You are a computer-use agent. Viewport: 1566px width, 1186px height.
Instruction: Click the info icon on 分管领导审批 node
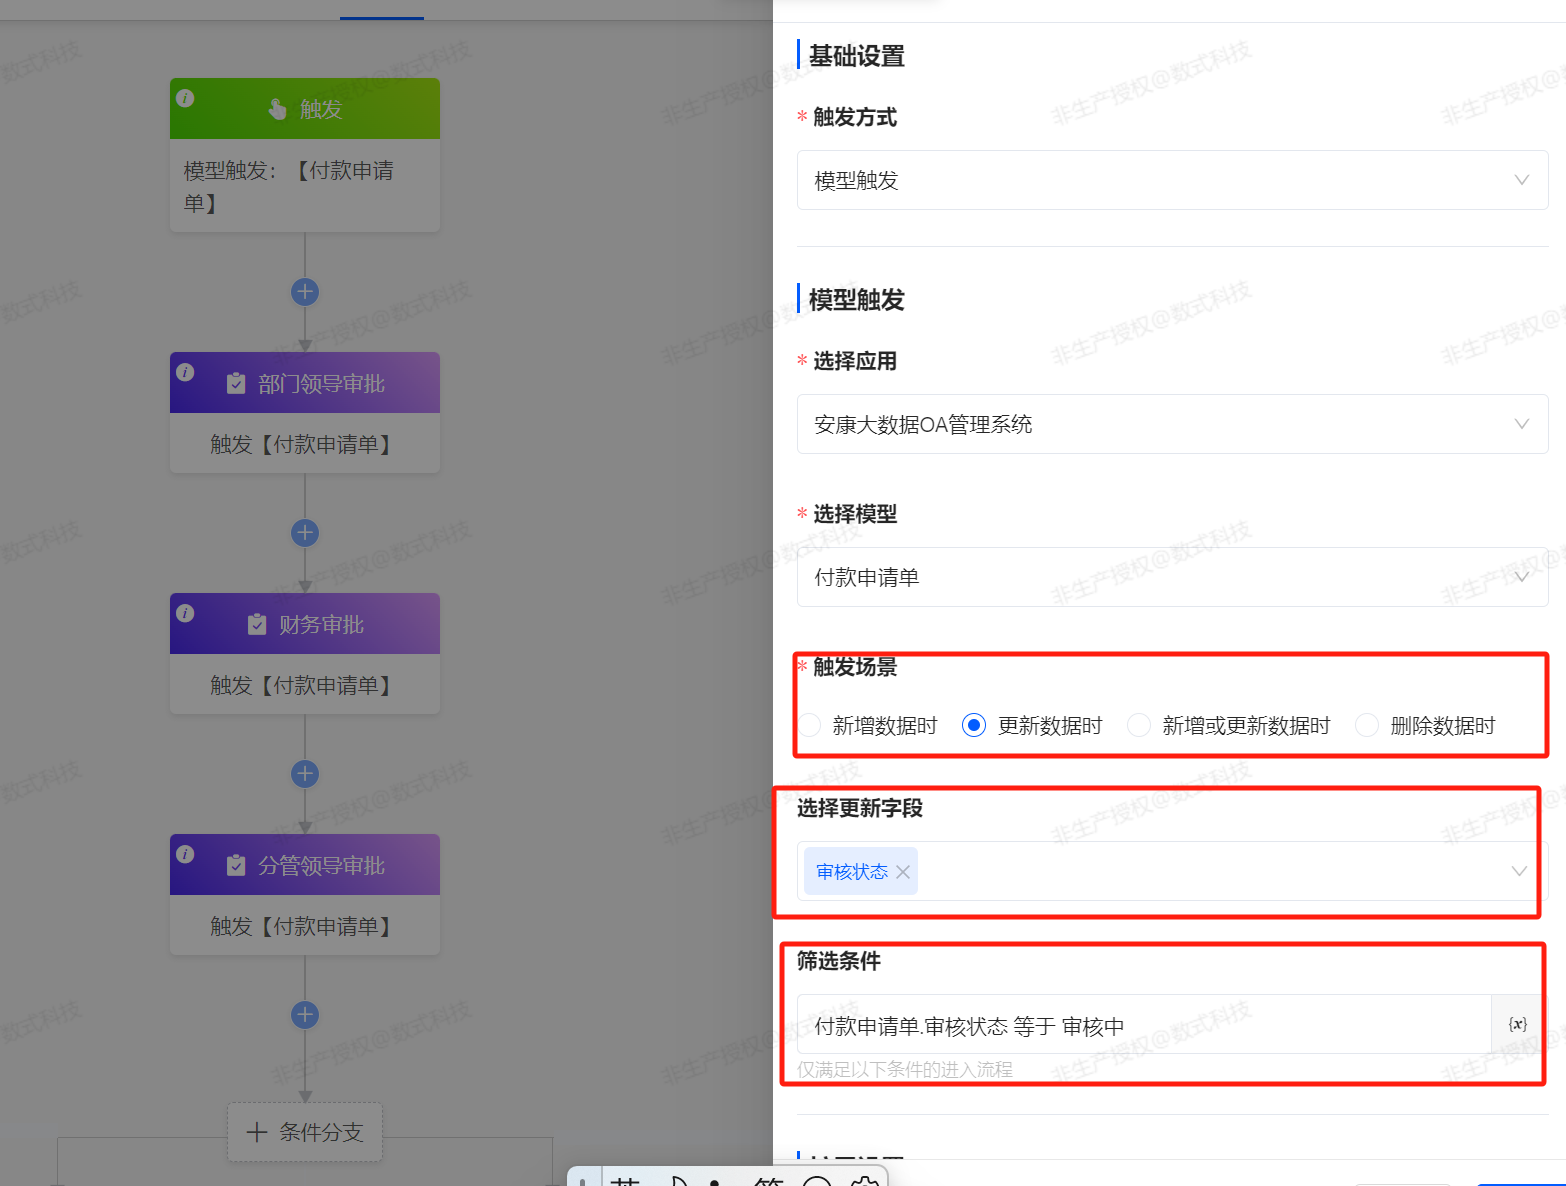point(185,854)
